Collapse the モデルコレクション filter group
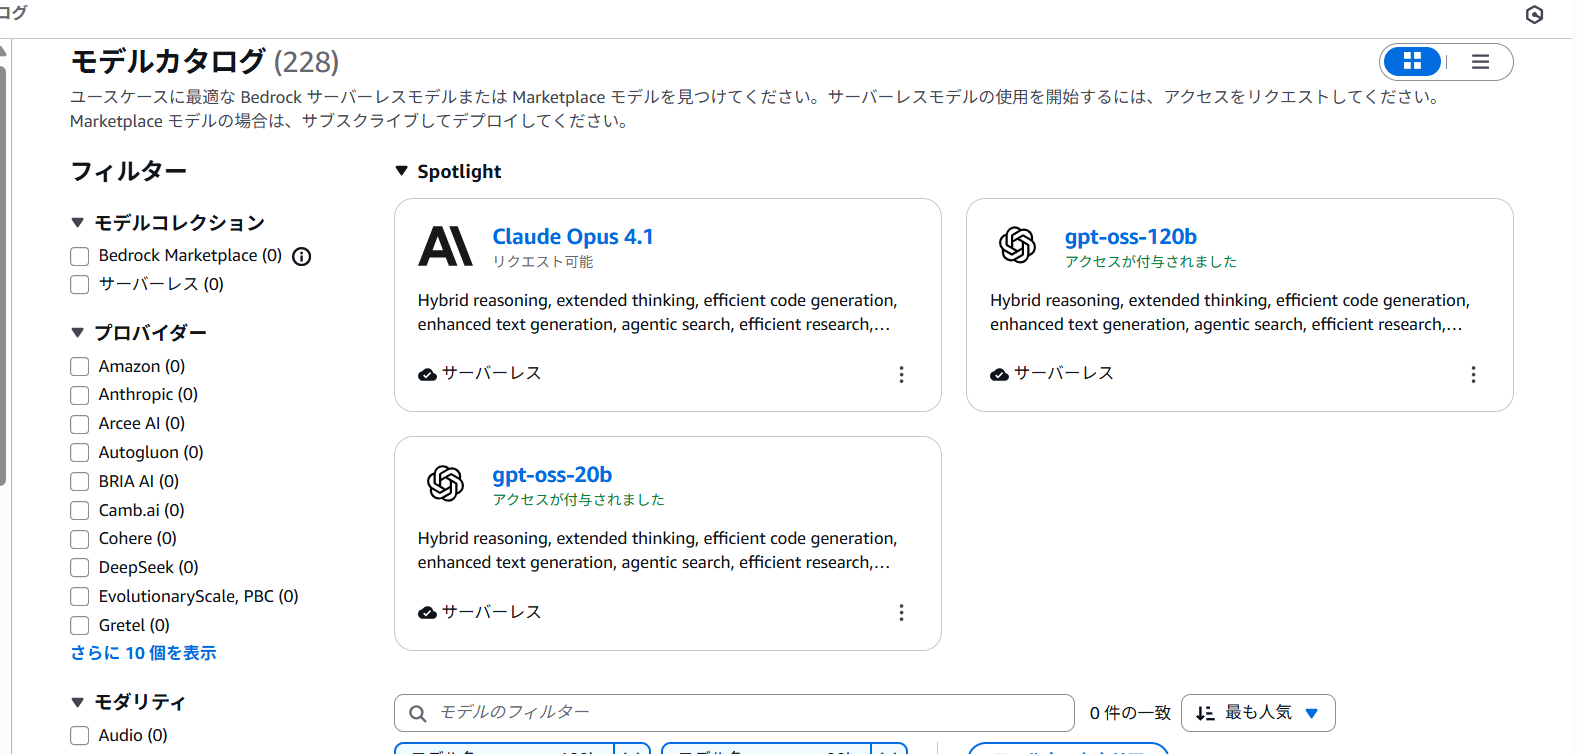 78,222
